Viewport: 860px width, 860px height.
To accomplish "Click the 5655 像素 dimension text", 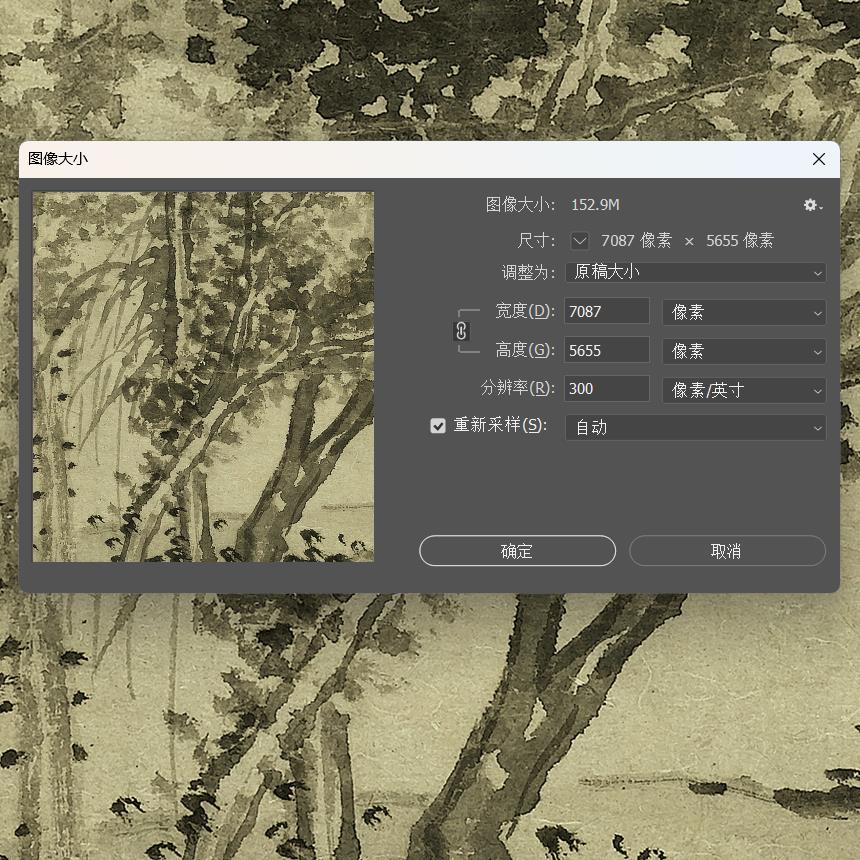I will [740, 240].
